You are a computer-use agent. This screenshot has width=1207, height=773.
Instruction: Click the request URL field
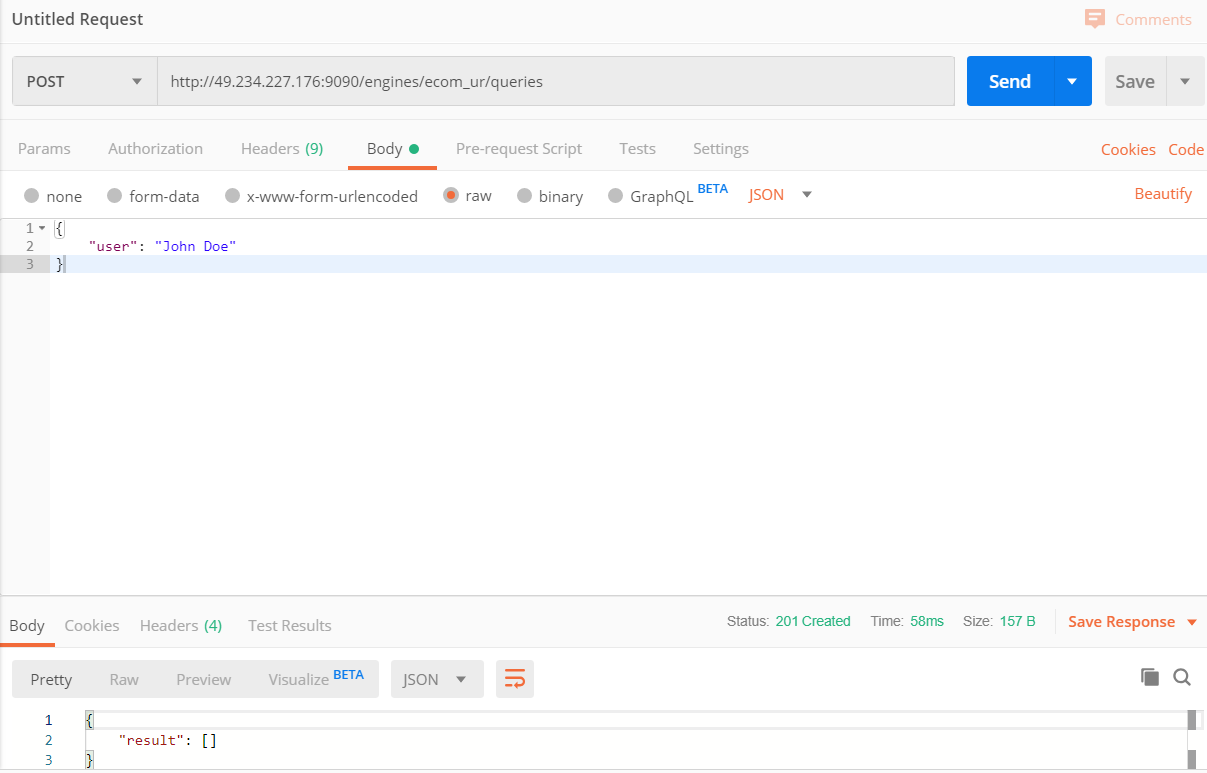point(556,81)
